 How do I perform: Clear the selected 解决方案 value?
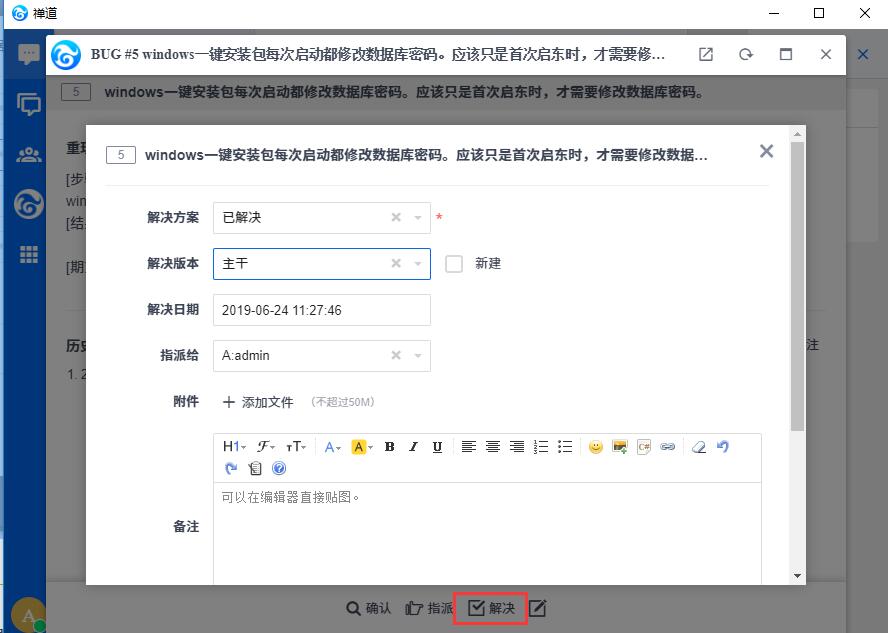pyautogui.click(x=396, y=218)
